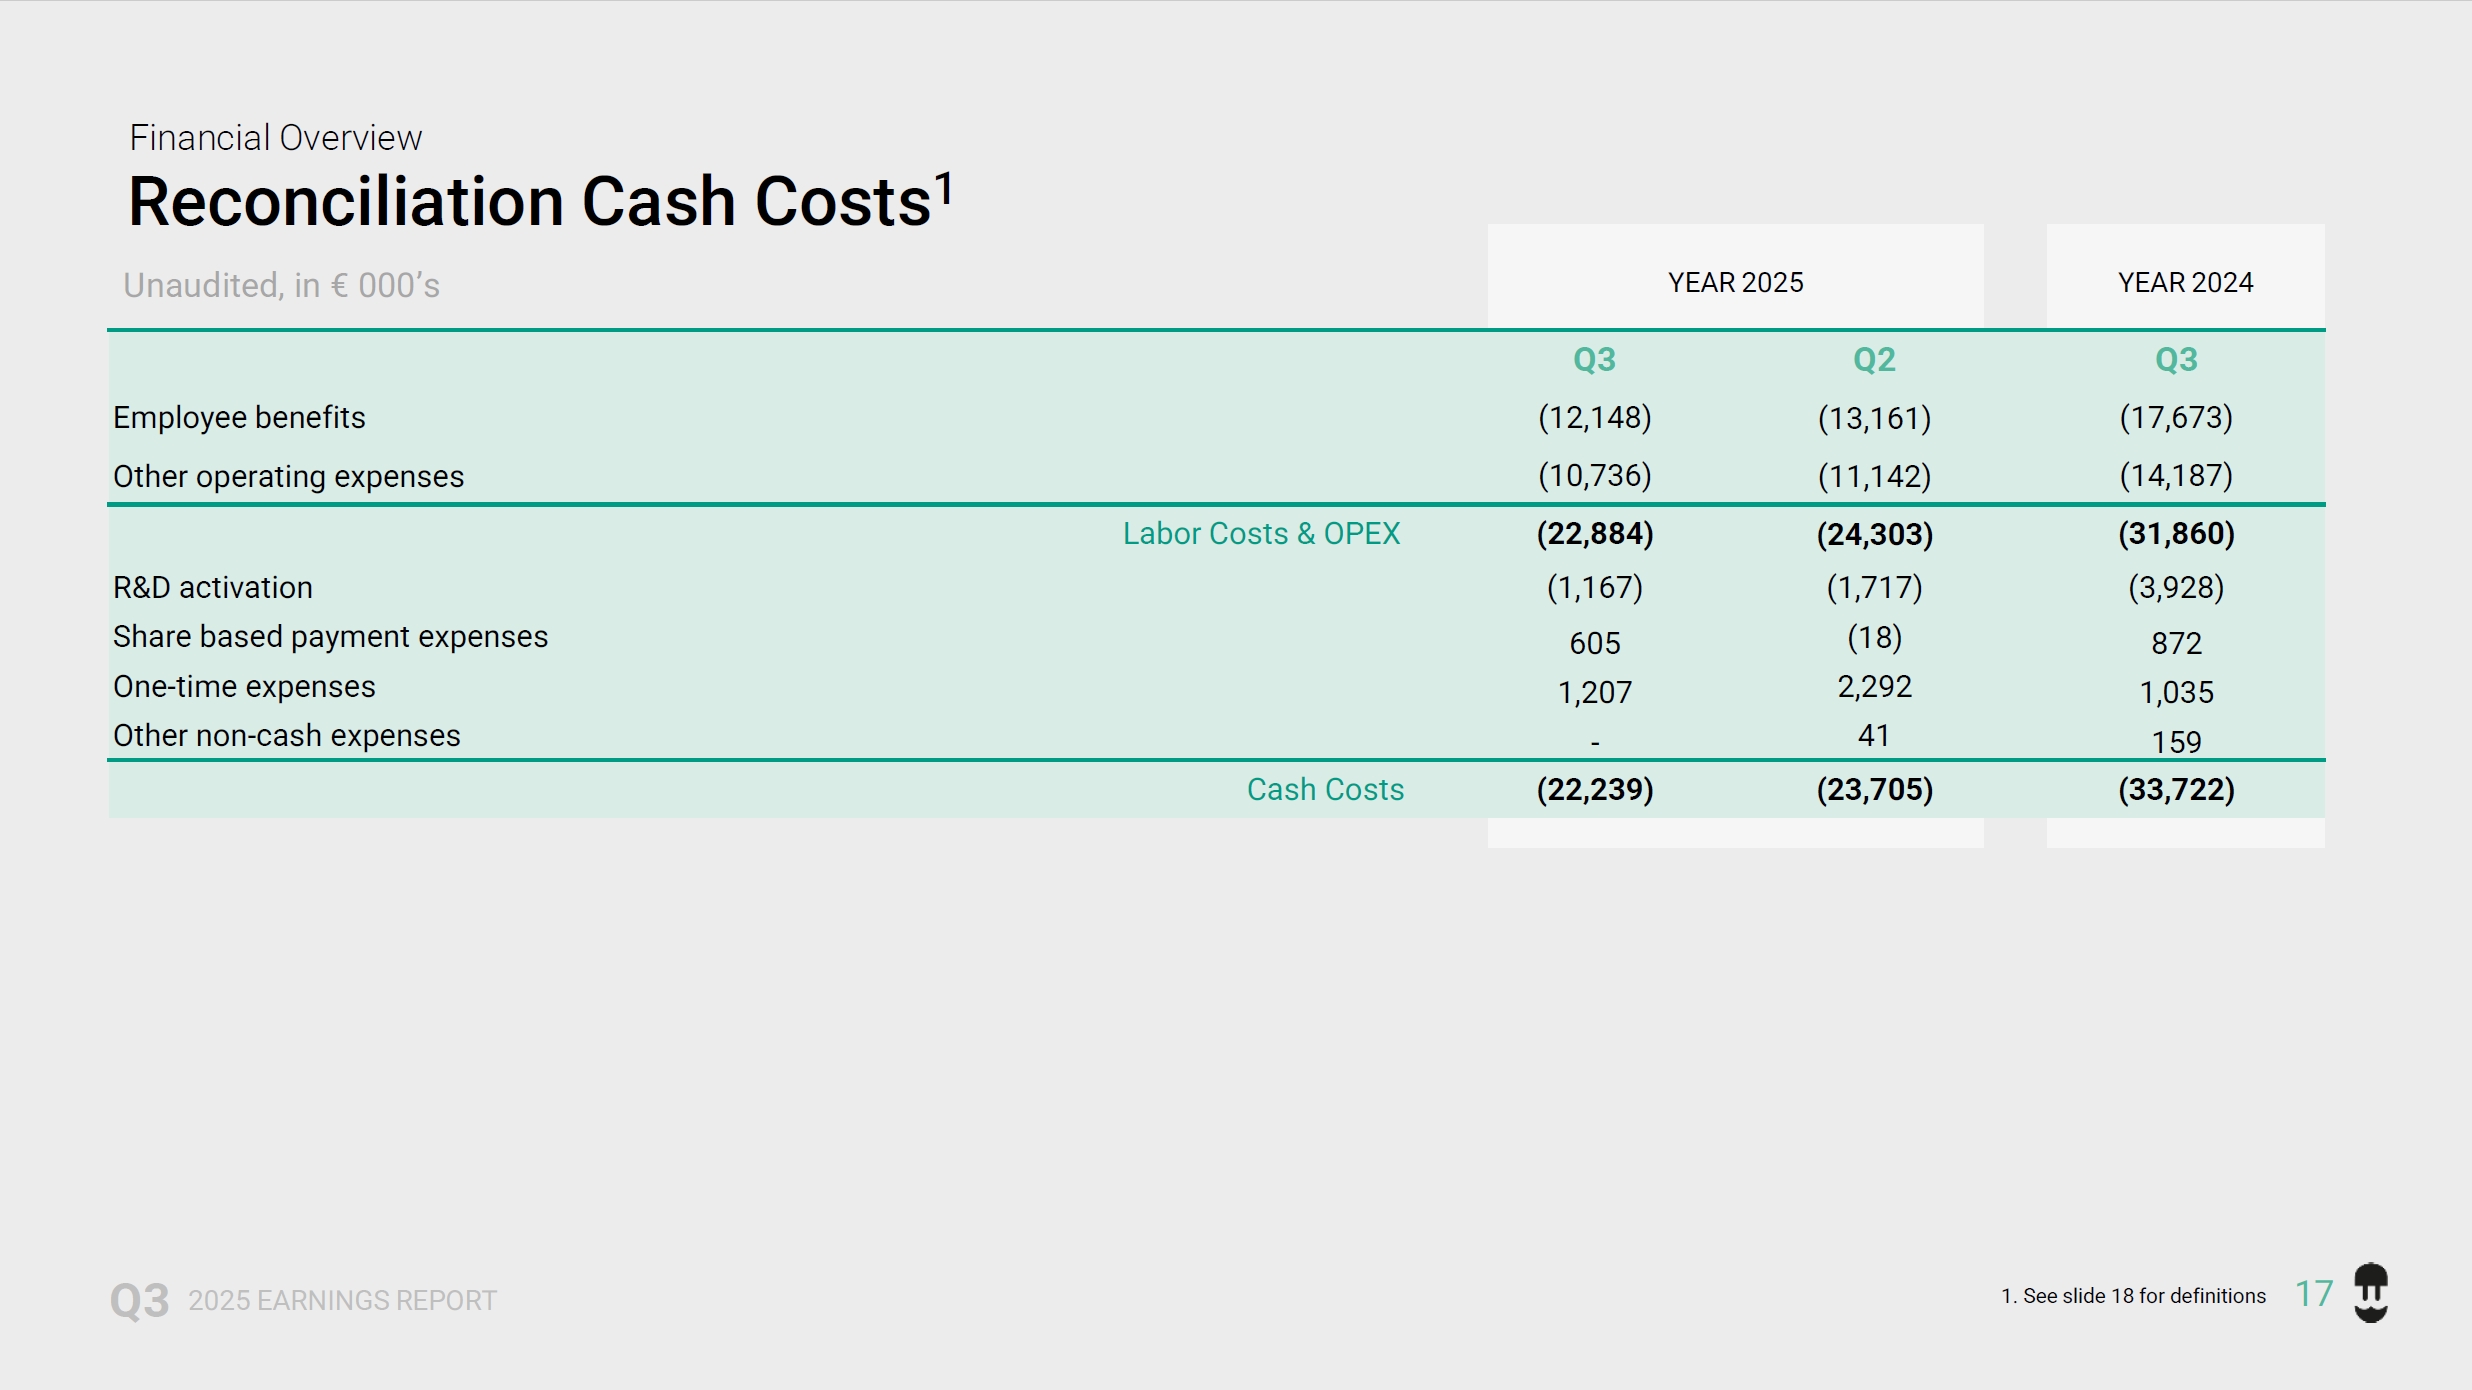Click the Financial Overview heading

tap(275, 138)
